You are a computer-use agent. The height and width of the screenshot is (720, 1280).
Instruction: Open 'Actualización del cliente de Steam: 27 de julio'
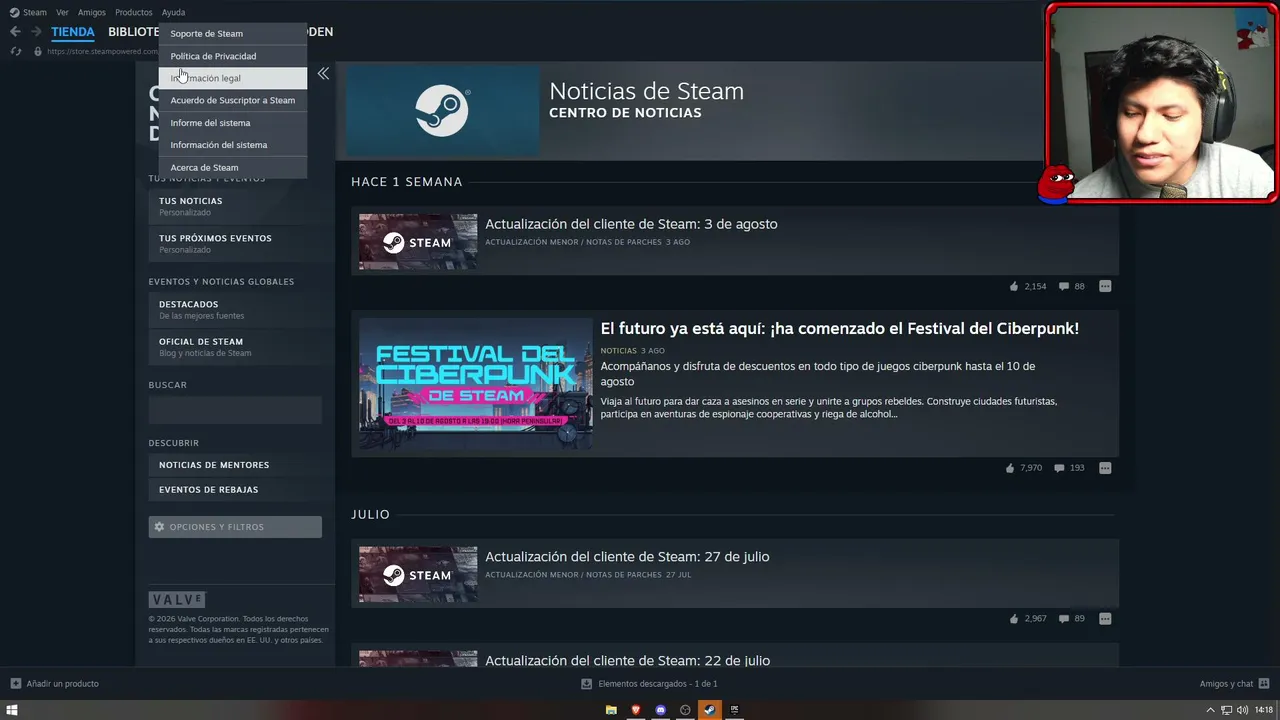tap(627, 557)
